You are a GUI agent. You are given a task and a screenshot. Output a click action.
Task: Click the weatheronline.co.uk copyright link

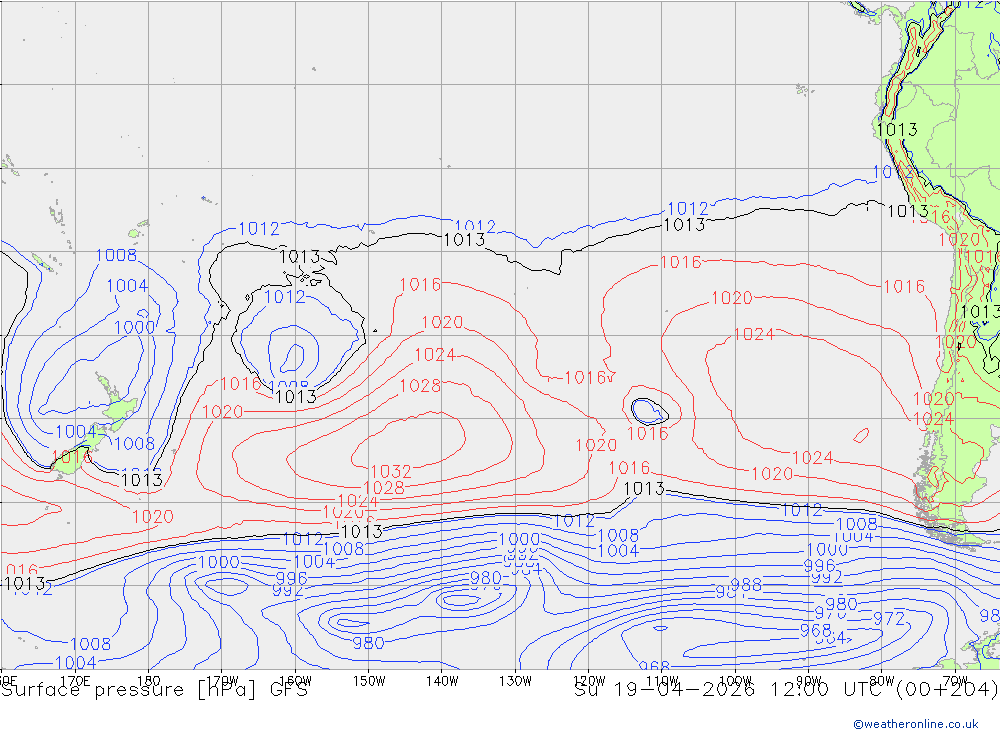pos(916,723)
